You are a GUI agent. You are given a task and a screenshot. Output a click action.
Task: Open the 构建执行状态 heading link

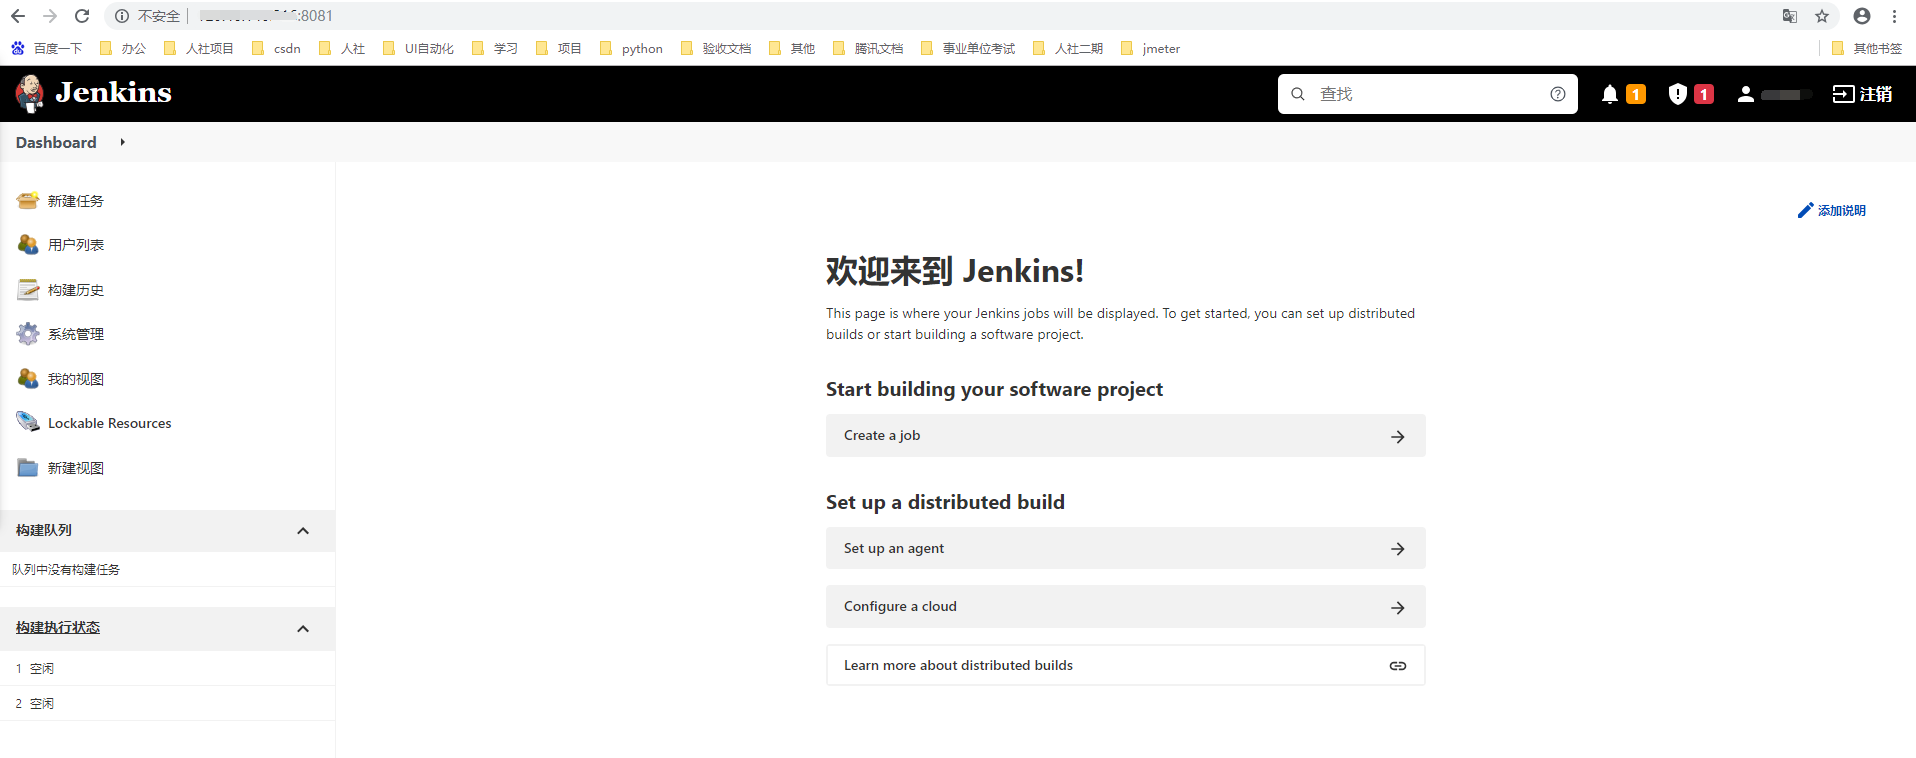[58, 627]
